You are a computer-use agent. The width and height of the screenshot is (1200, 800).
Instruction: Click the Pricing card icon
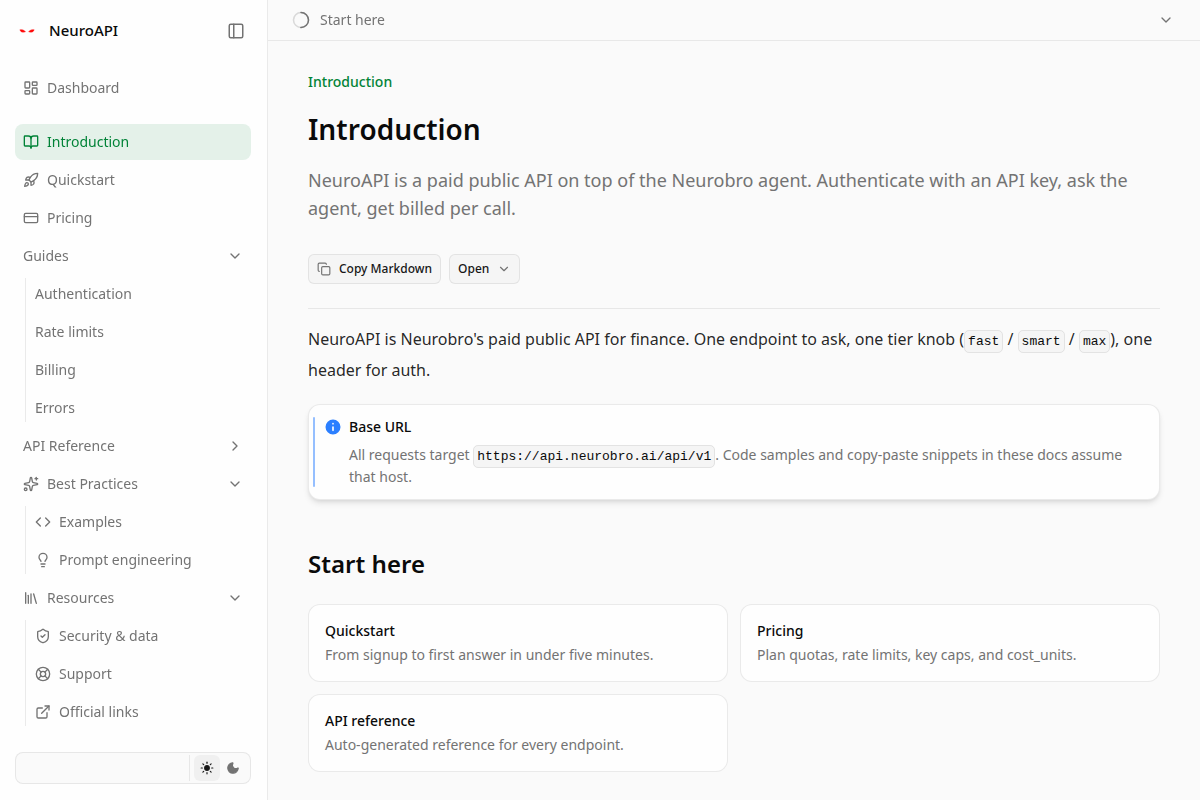pos(31,218)
